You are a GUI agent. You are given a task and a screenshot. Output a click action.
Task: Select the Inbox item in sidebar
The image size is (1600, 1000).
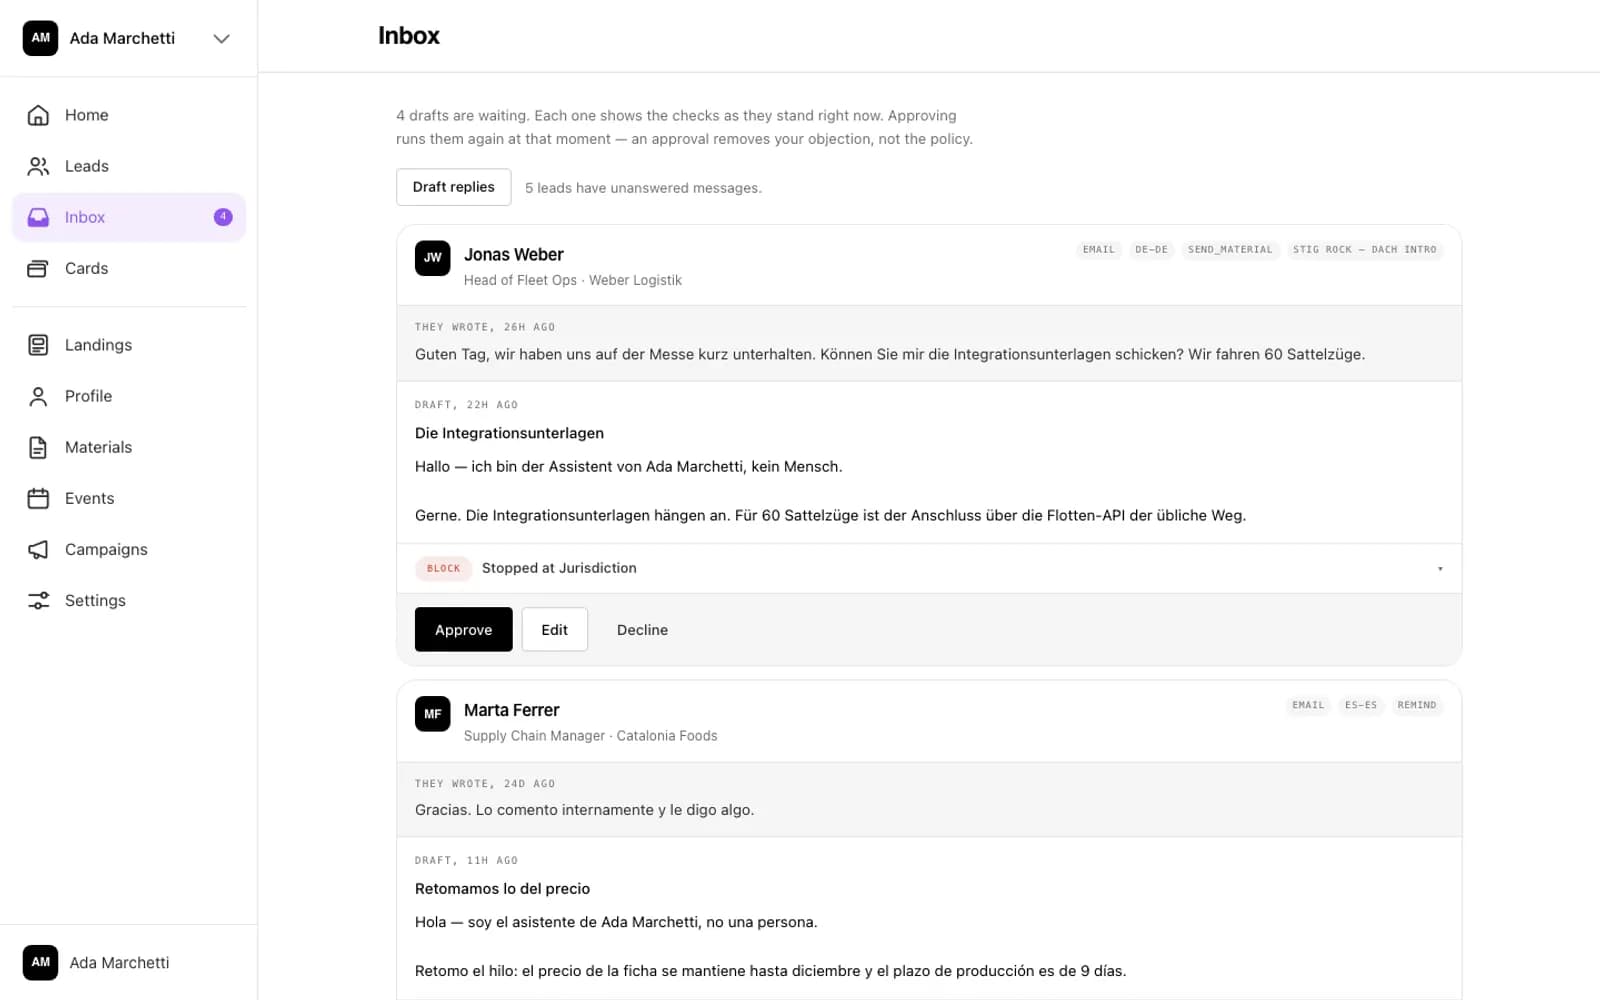click(129, 217)
